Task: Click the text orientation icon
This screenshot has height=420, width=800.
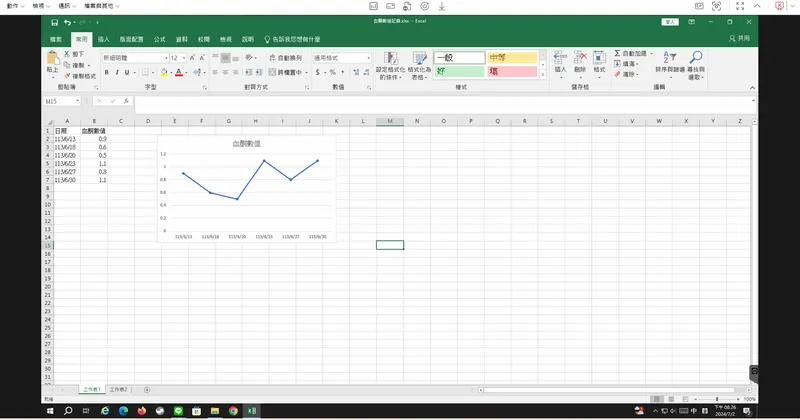Action: point(249,58)
